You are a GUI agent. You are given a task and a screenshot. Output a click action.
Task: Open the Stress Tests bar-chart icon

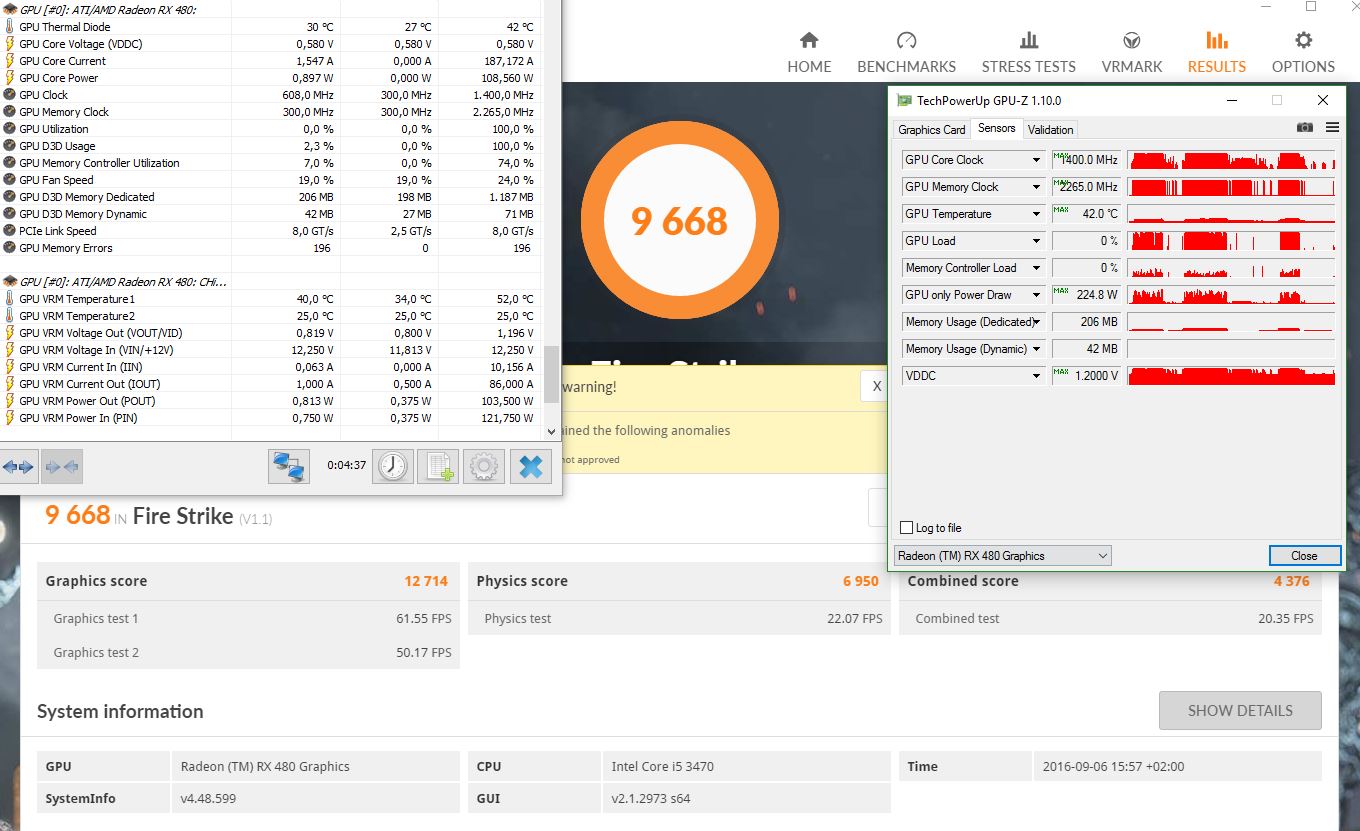coord(1028,41)
